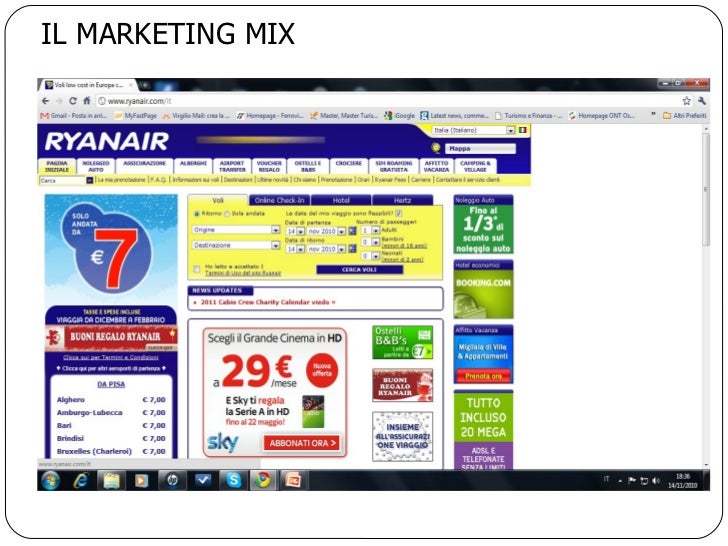
Task: Select the Bruxelles (Charleroi) fare row
Action: click(x=111, y=451)
